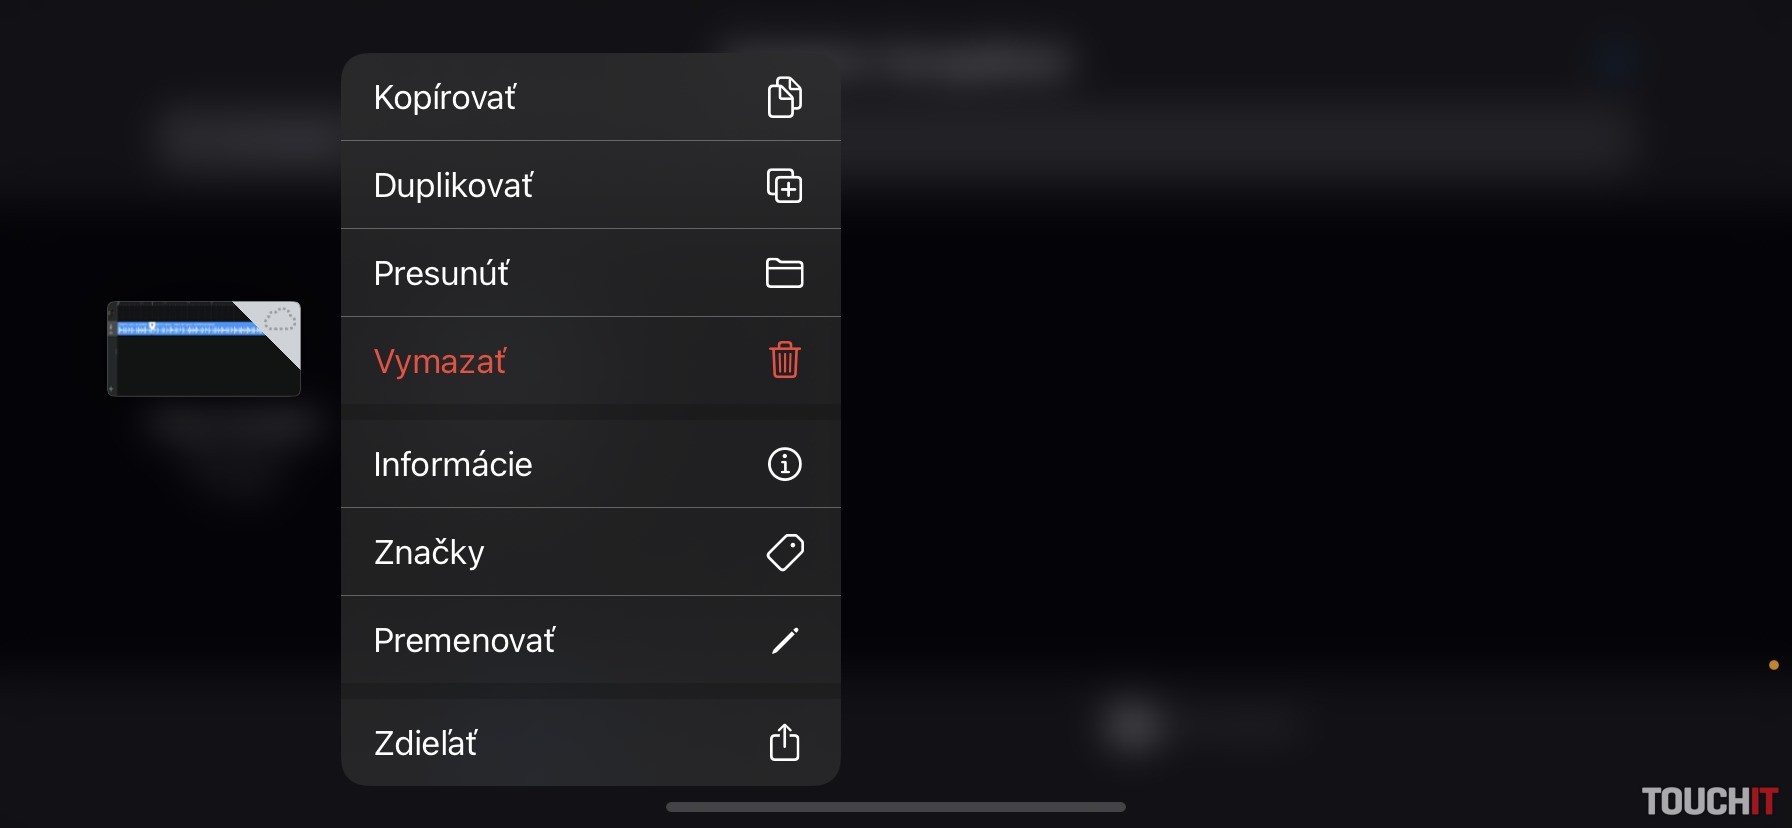Choose the red Vymazať option
Screen dimensions: 1792x828
440,361
